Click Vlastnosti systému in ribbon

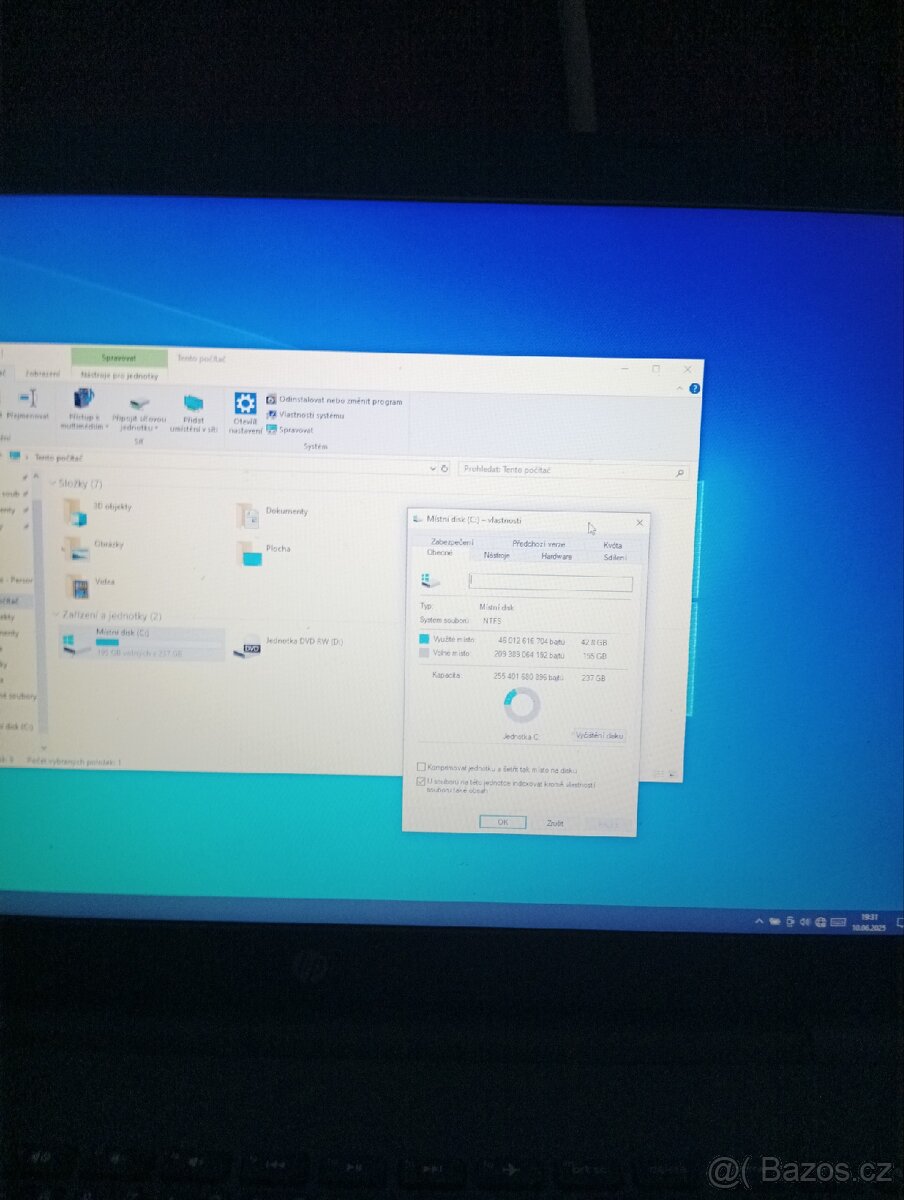(x=305, y=415)
